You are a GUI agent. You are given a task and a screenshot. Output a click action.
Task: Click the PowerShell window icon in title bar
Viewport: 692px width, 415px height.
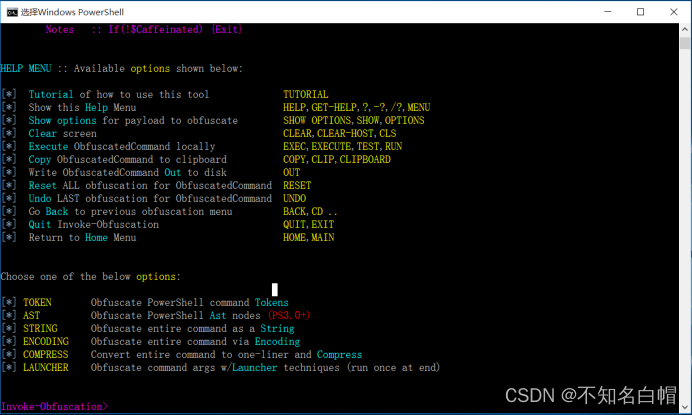(x=12, y=12)
